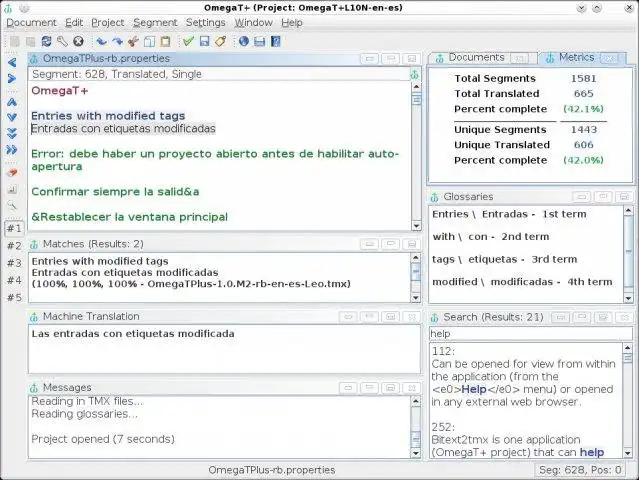The height and width of the screenshot is (480, 639).
Task: Click the help question mark toolbar icon
Action: 276,41
